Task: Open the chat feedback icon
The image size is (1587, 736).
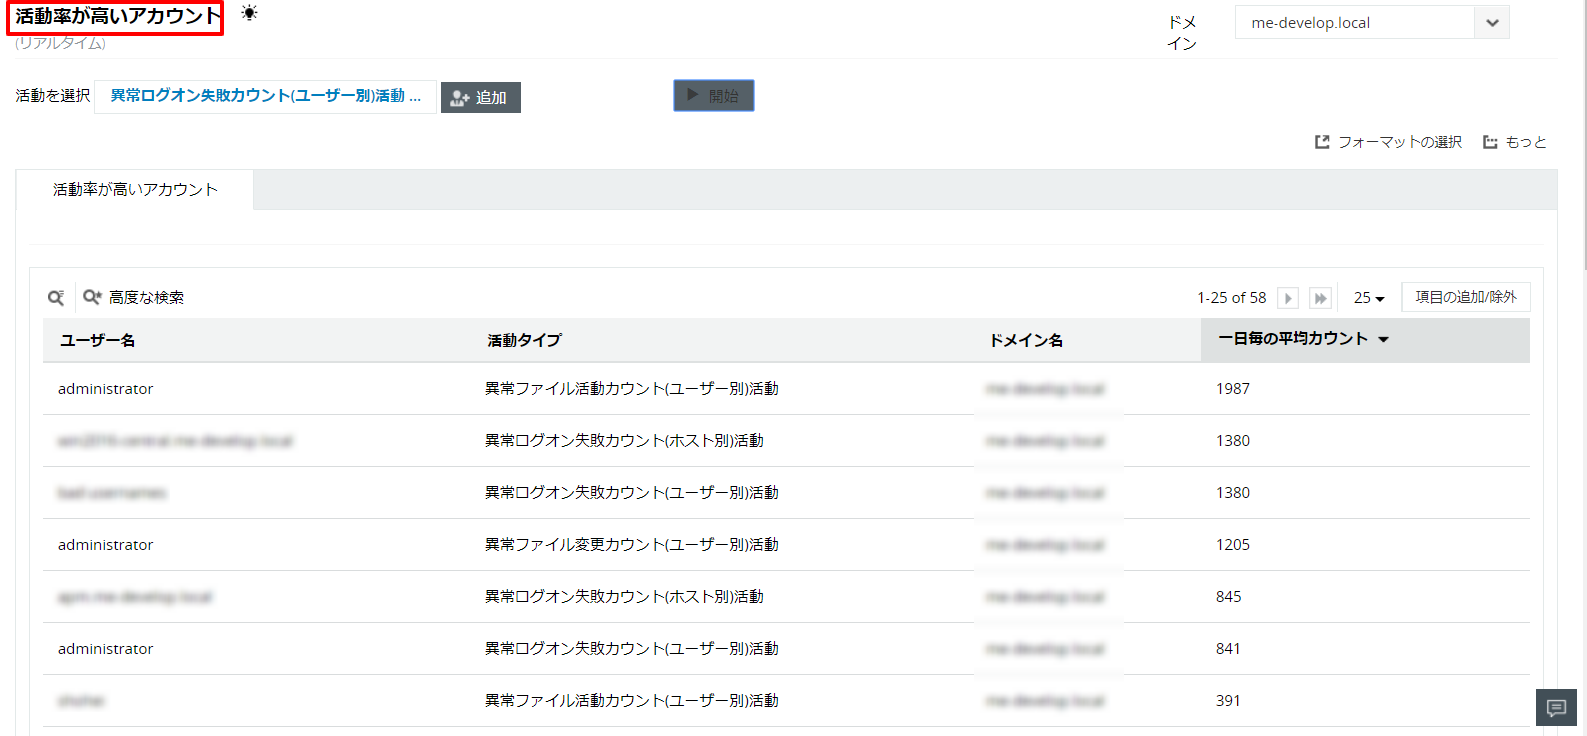Action: [1556, 708]
